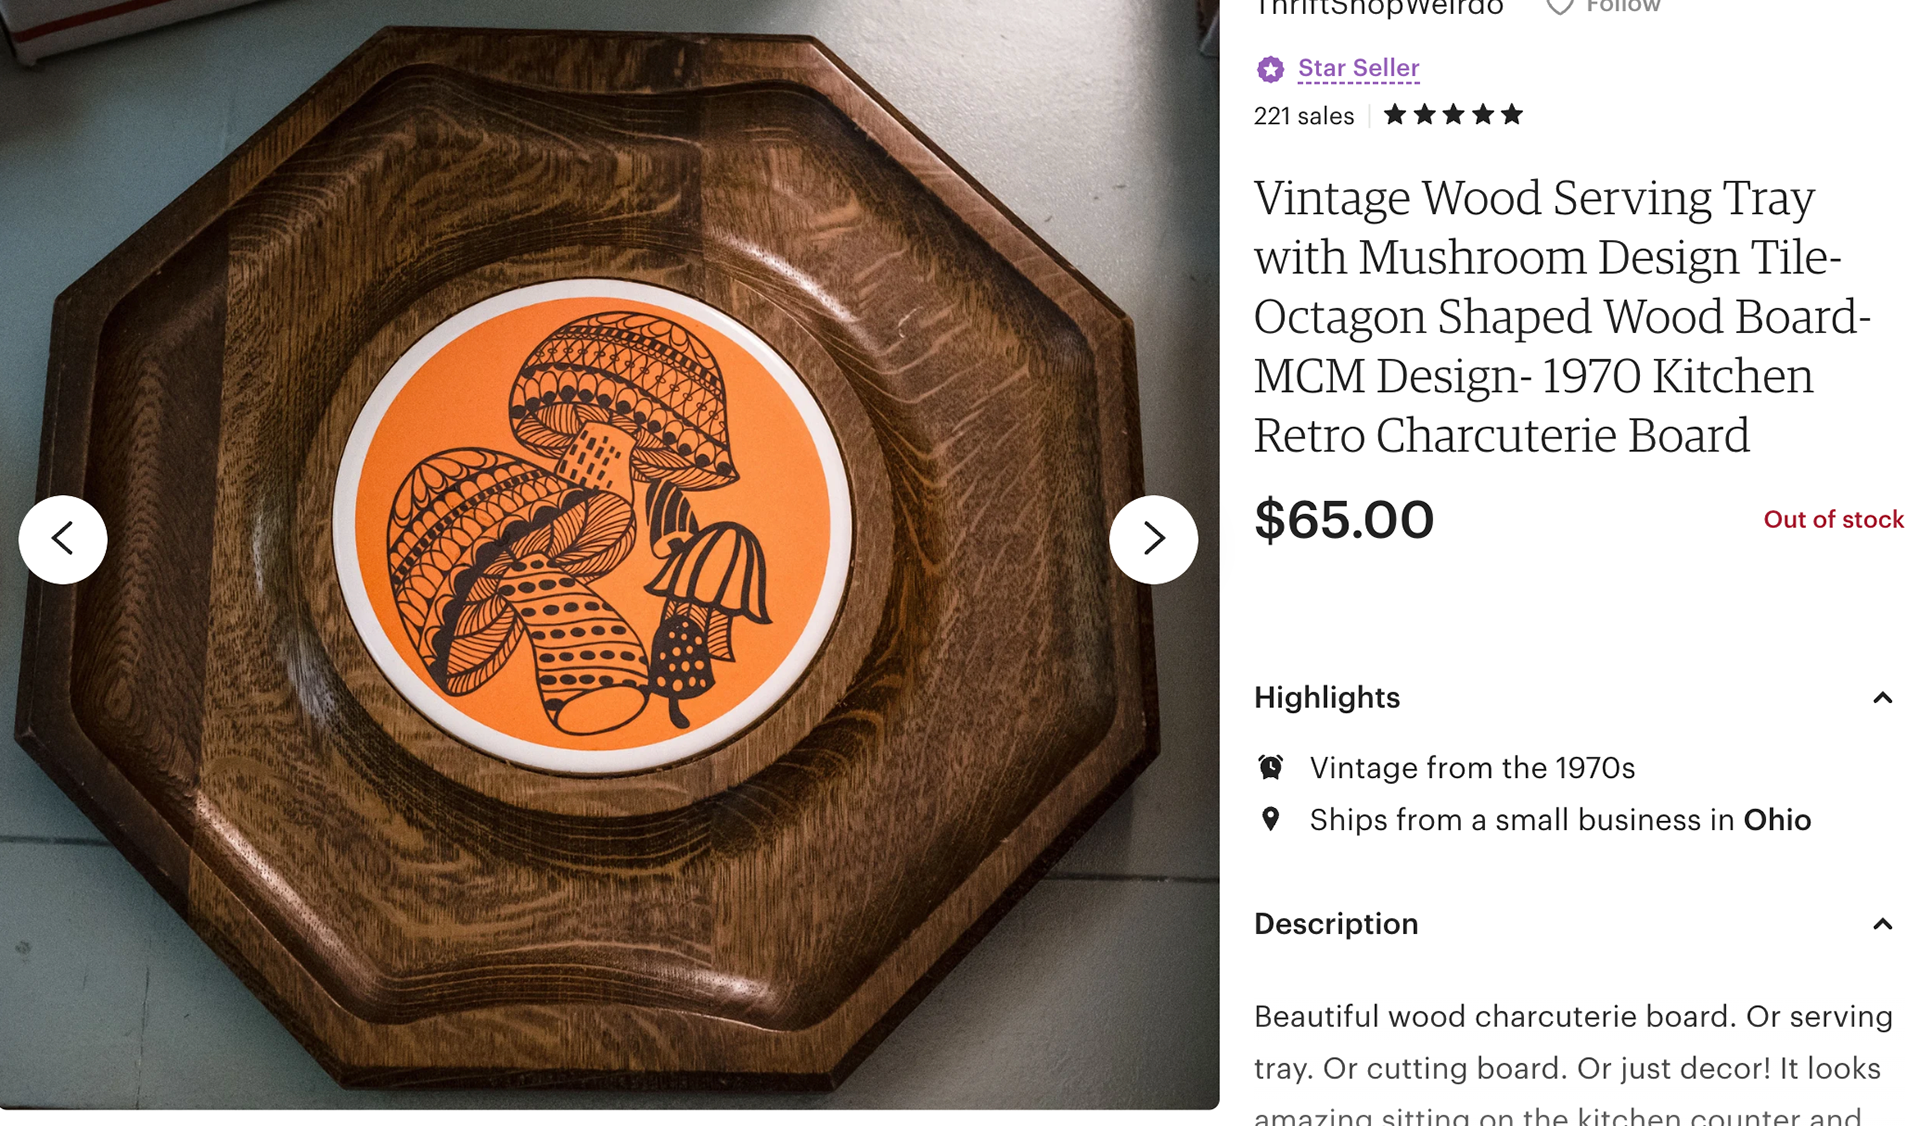Image resolution: width=1920 pixels, height=1126 pixels.
Task: Click the Vintage Wood Serving Tray title
Action: [x=1561, y=316]
